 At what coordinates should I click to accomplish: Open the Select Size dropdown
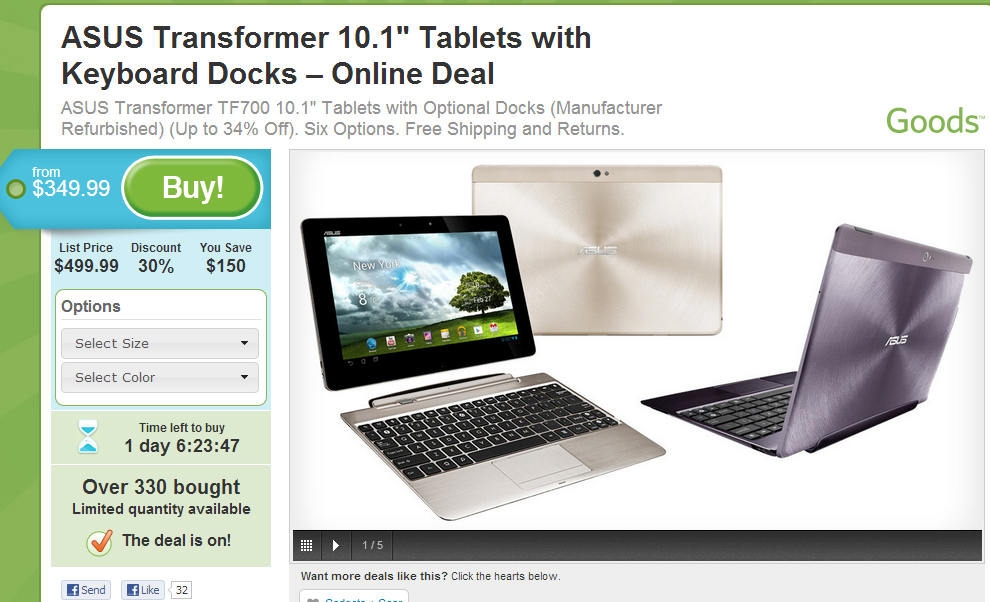(160, 343)
